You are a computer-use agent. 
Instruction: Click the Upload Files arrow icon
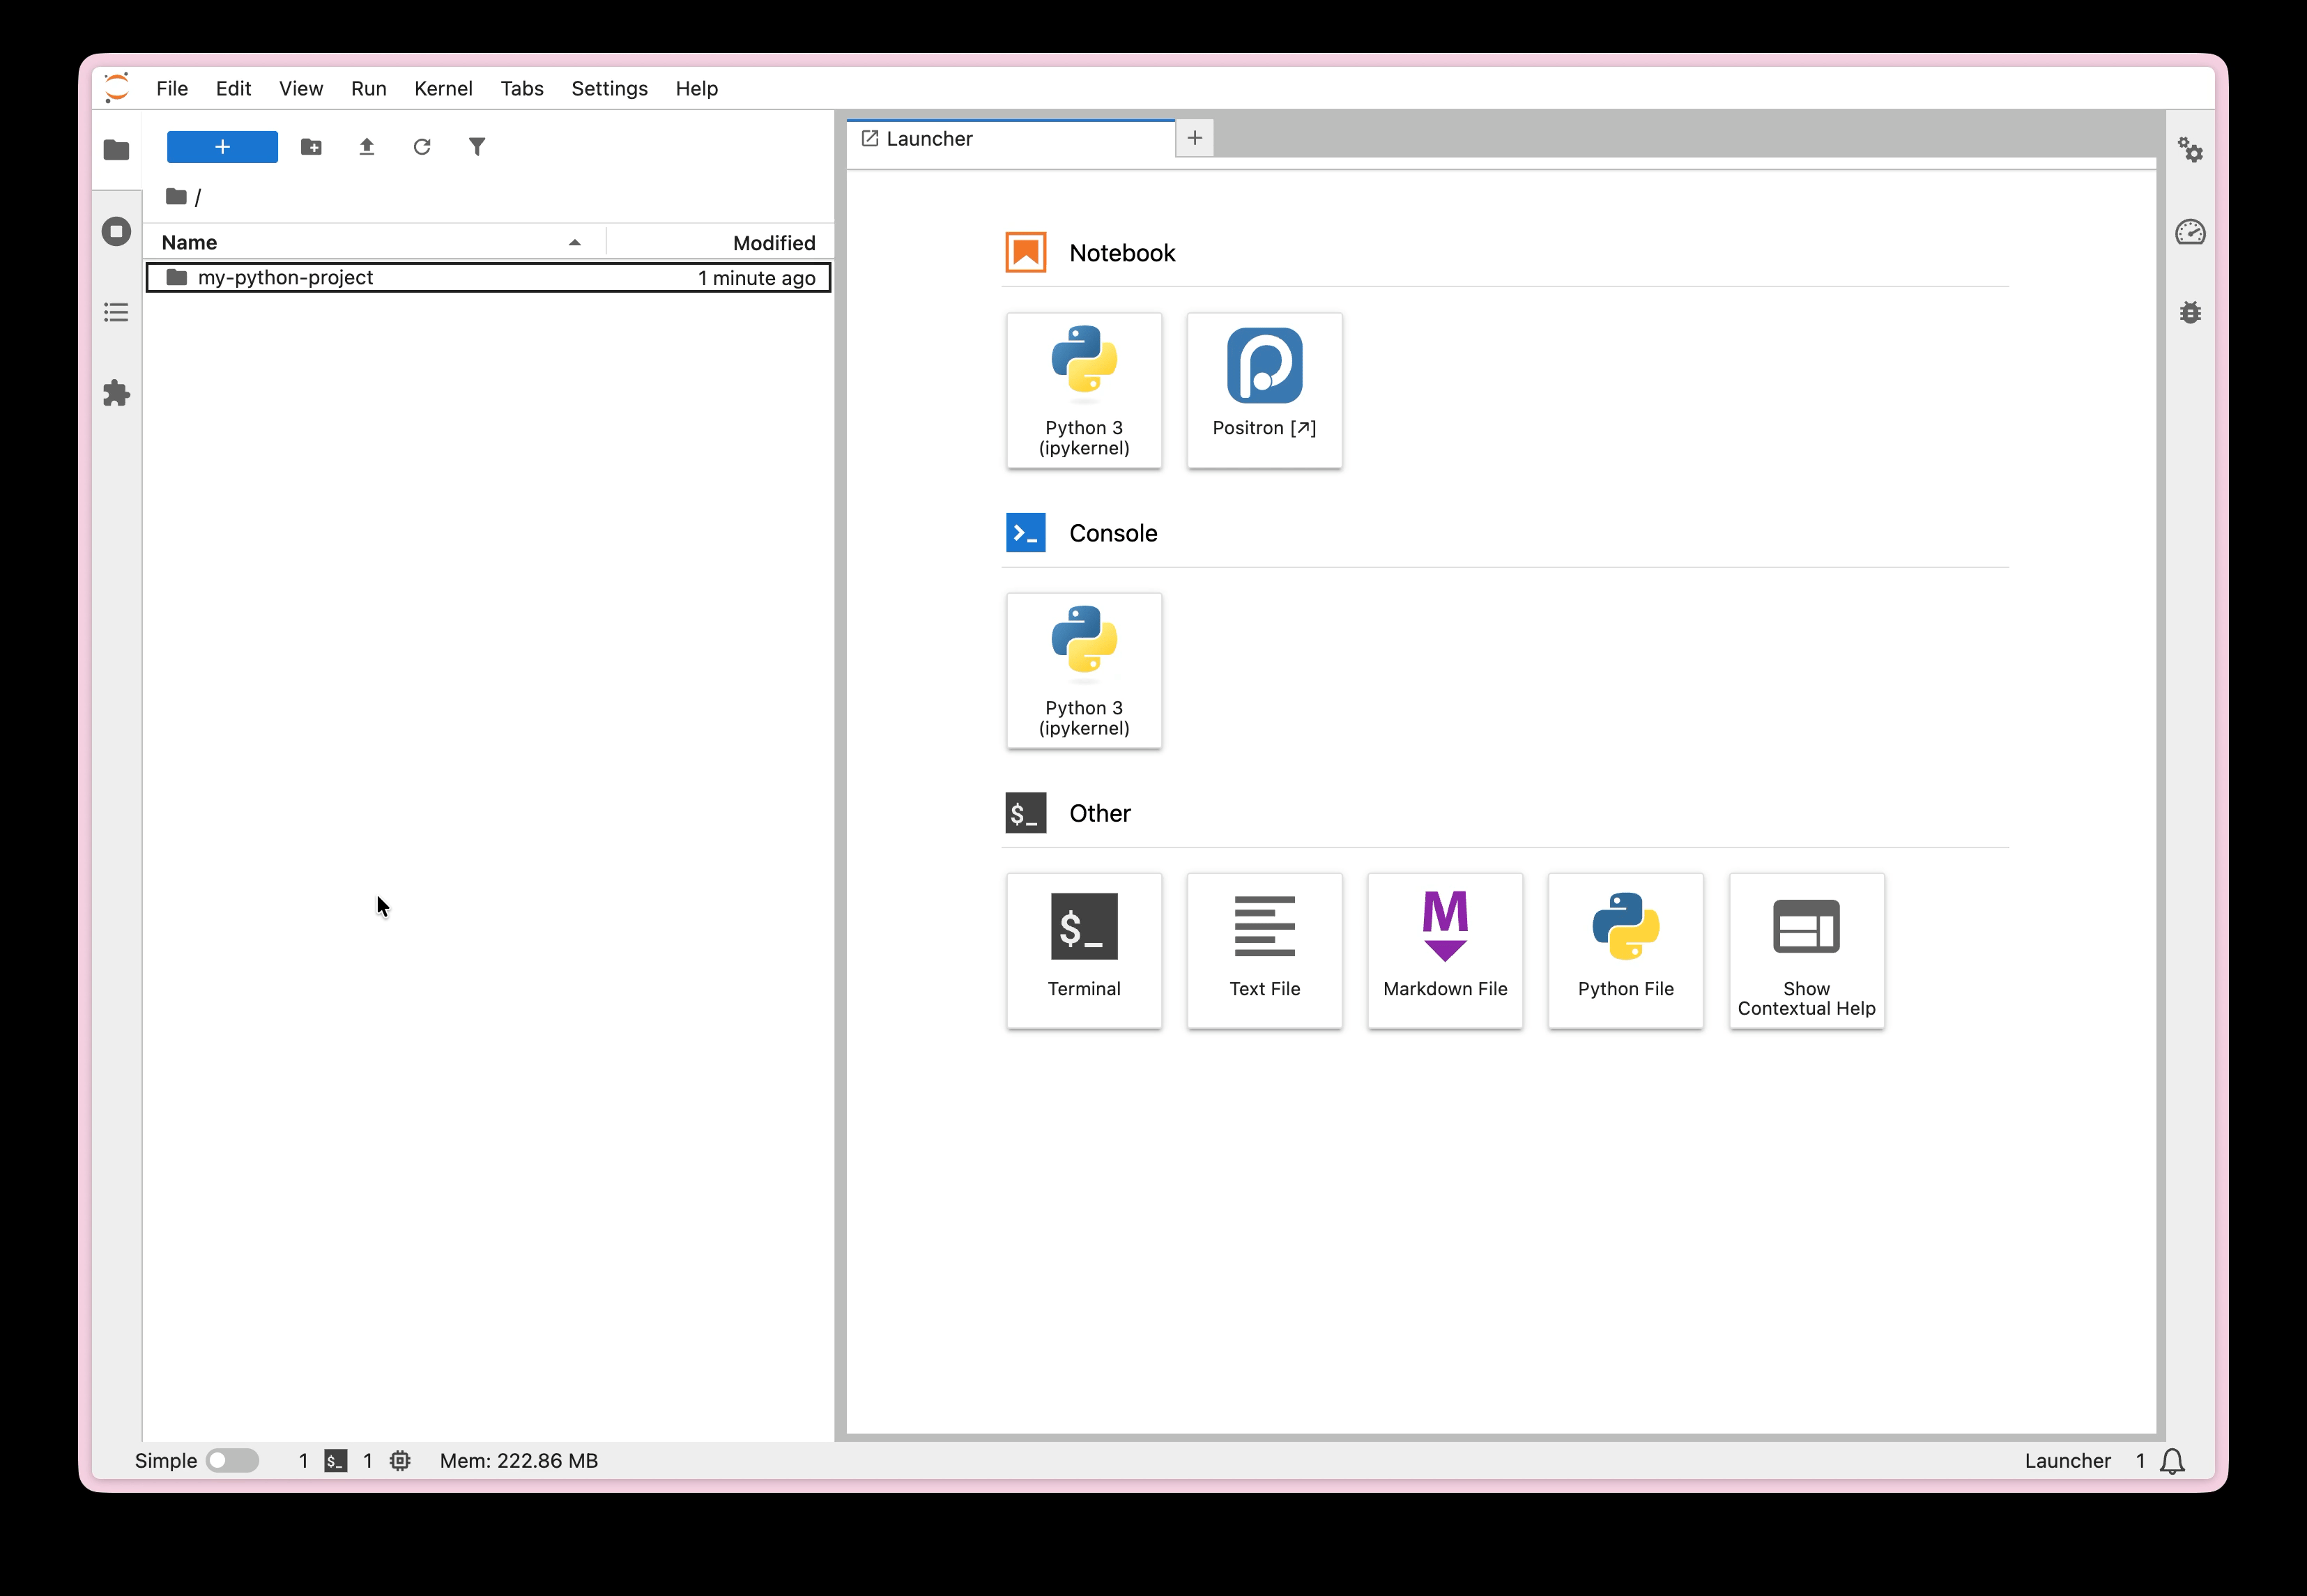click(x=367, y=147)
